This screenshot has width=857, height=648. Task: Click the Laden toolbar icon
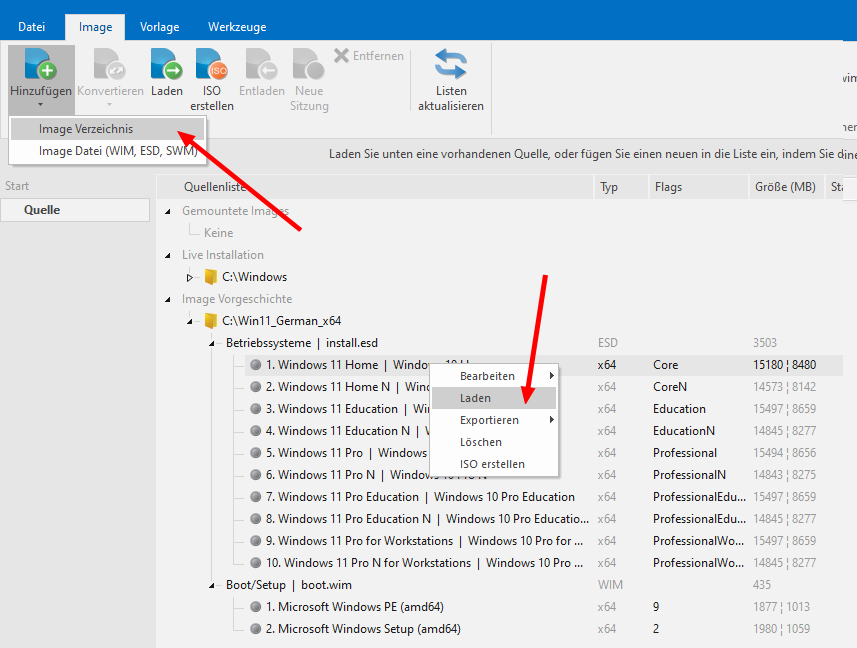[x=167, y=63]
